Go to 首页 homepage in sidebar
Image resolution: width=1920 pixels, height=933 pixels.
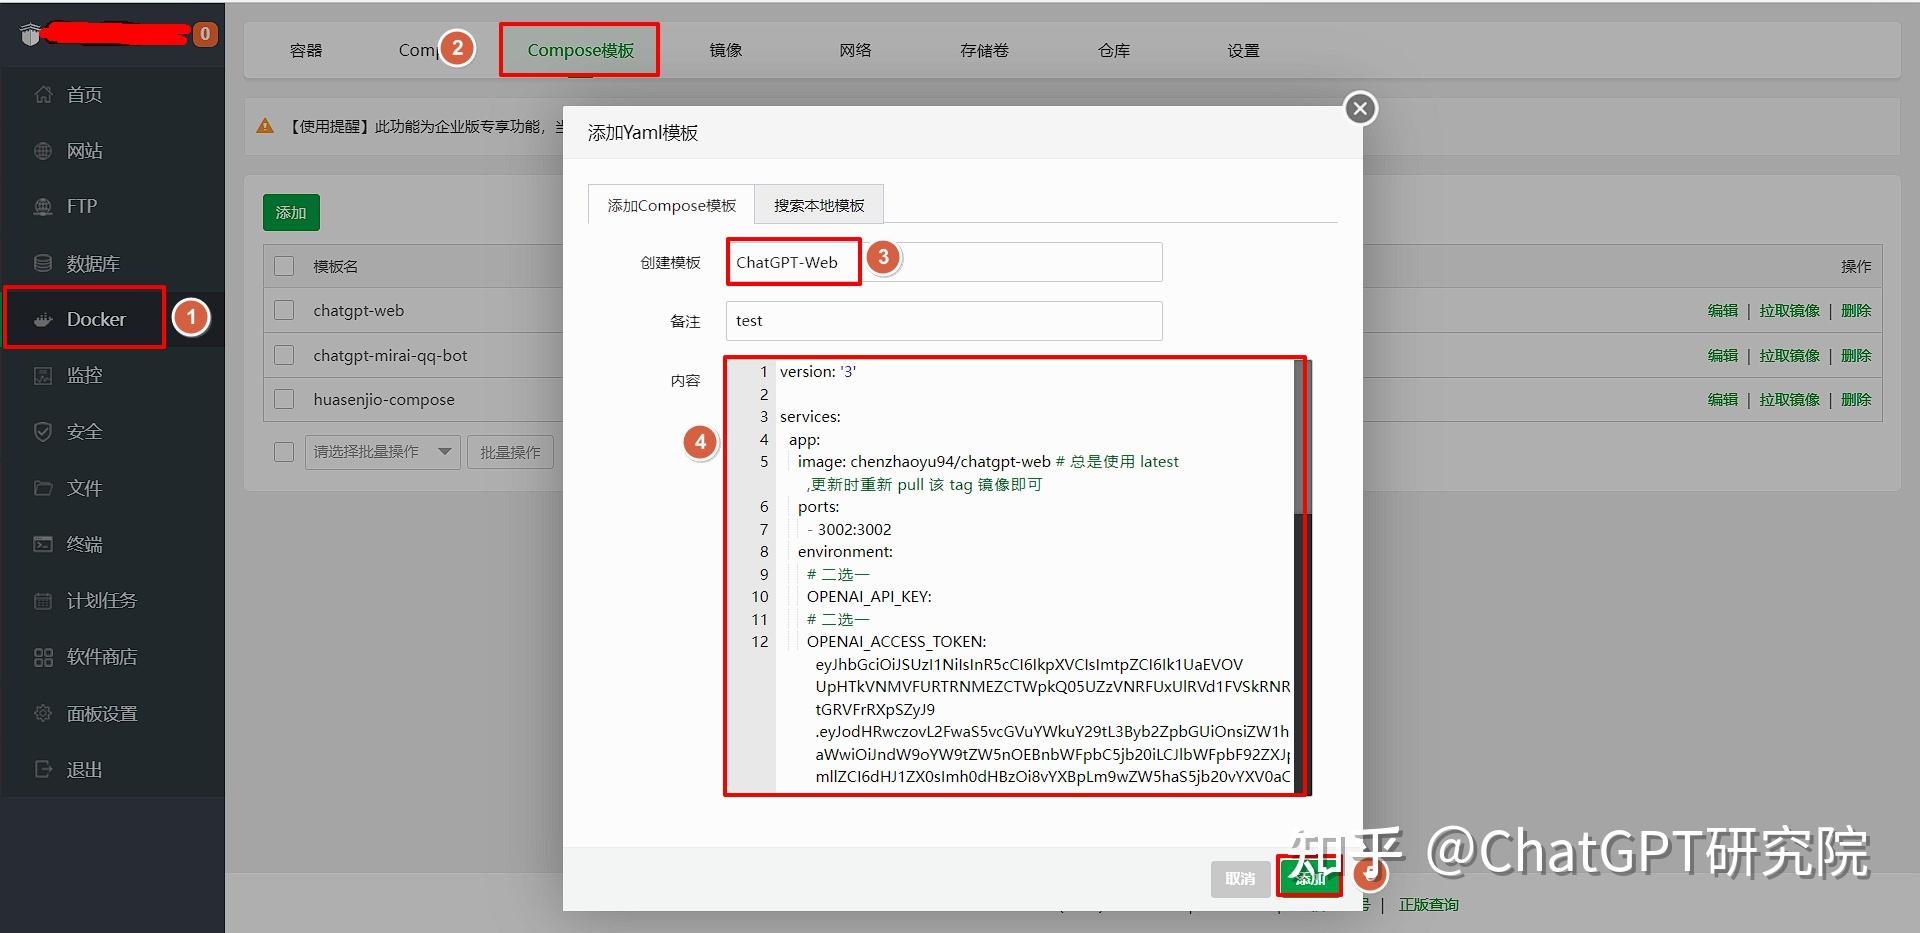[84, 94]
